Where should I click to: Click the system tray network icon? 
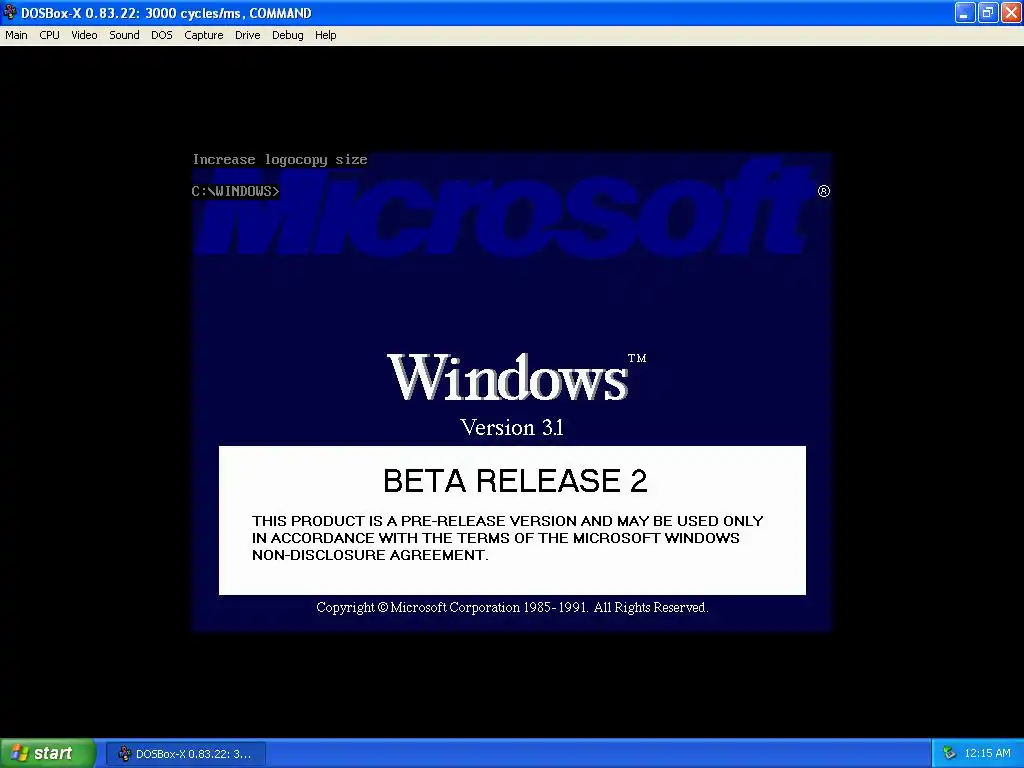point(949,754)
